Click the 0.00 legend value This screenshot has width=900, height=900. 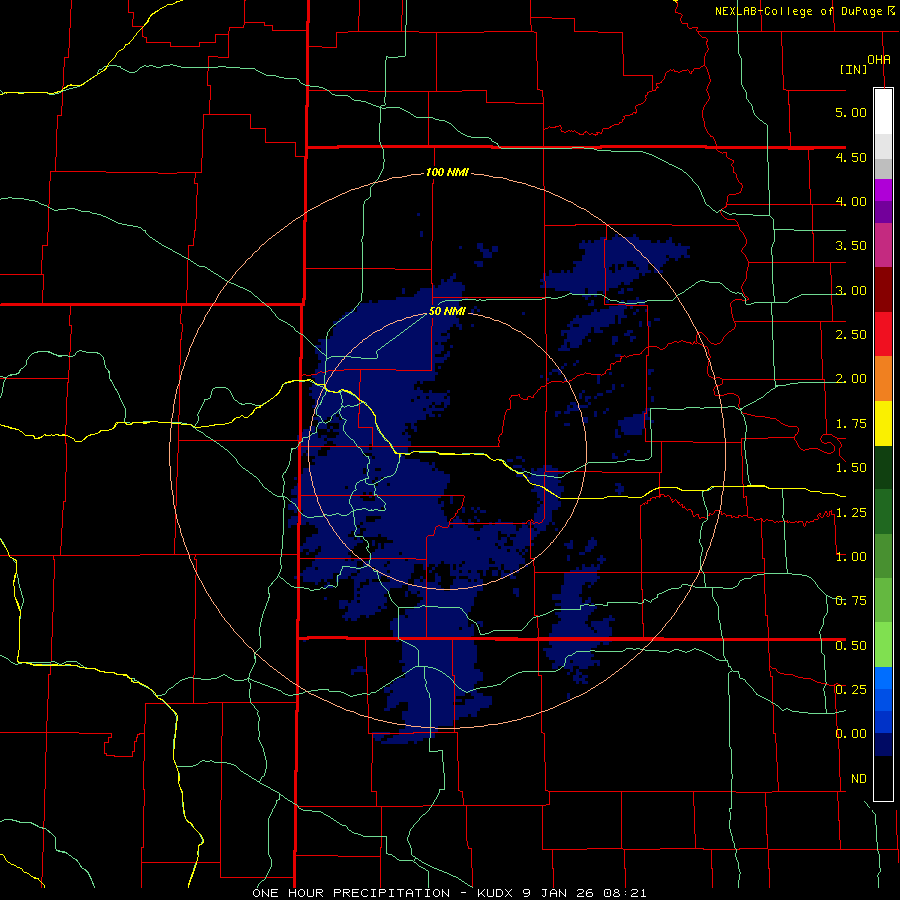pos(851,734)
